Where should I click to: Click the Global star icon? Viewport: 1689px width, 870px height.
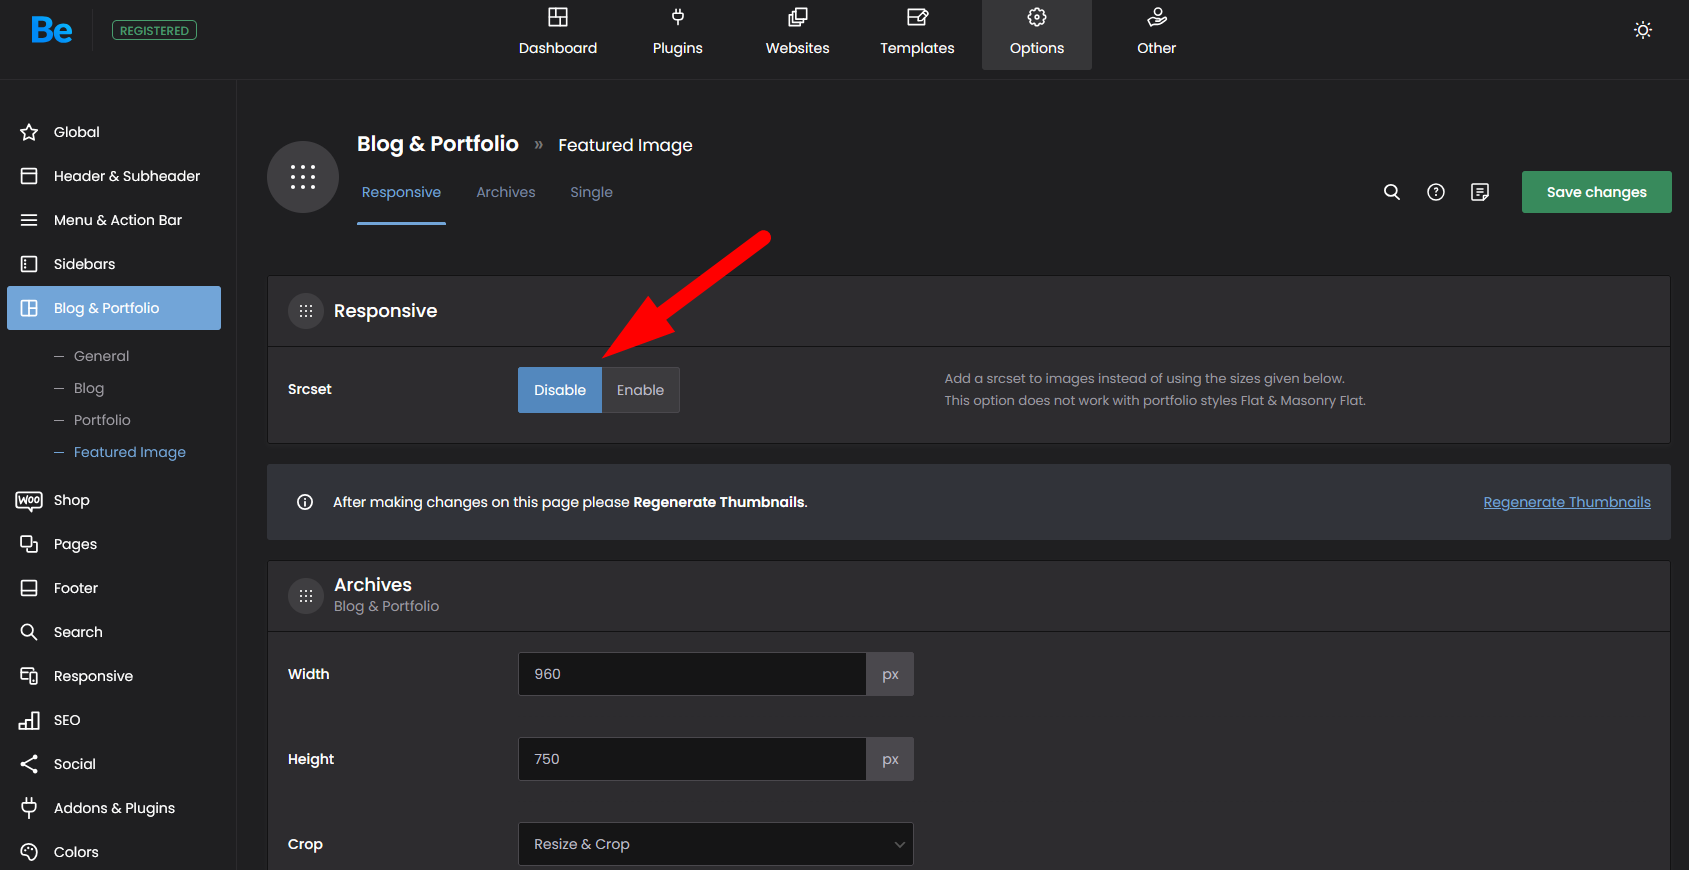click(x=29, y=132)
